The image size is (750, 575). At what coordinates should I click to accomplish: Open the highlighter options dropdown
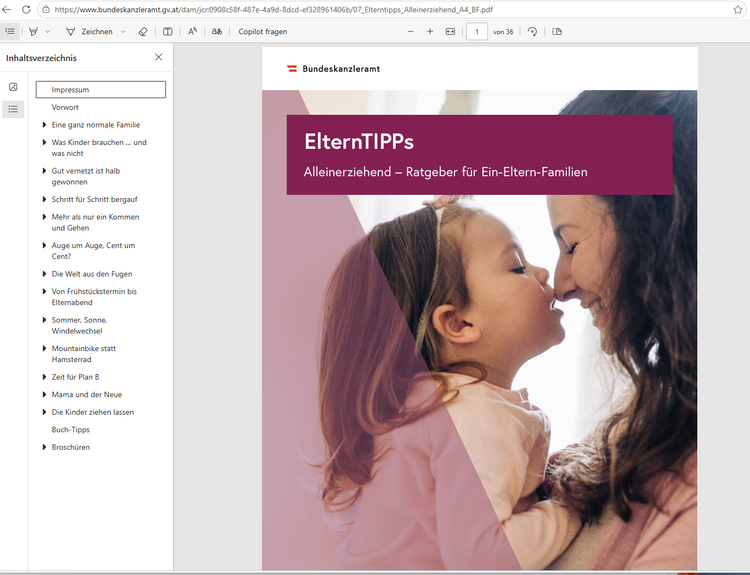[47, 32]
